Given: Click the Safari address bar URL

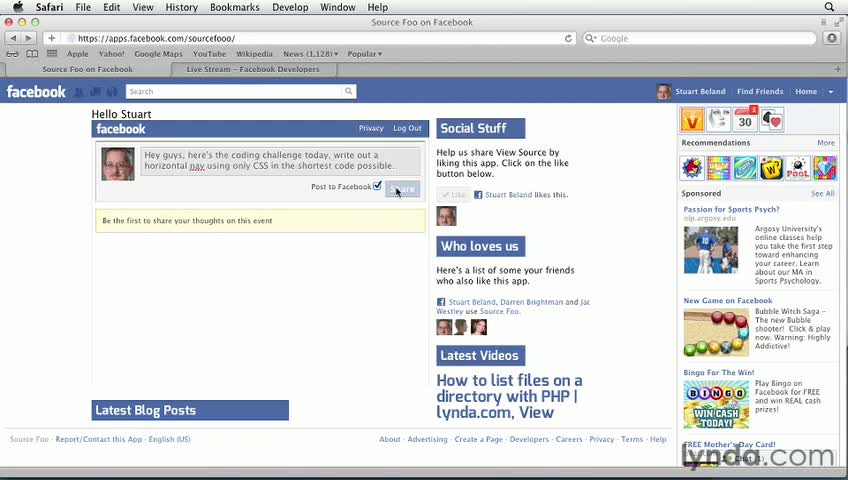Looking at the screenshot, I should point(156,38).
